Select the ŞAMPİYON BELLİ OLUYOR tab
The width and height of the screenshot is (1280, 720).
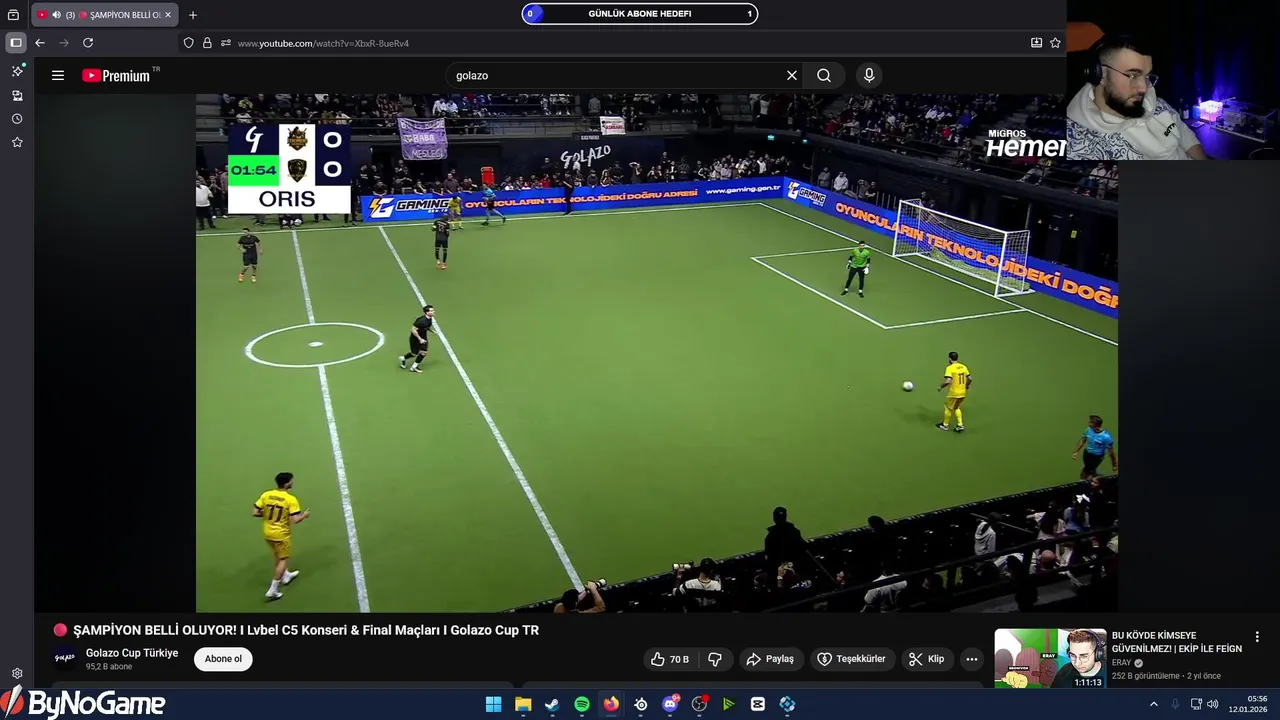(105, 15)
